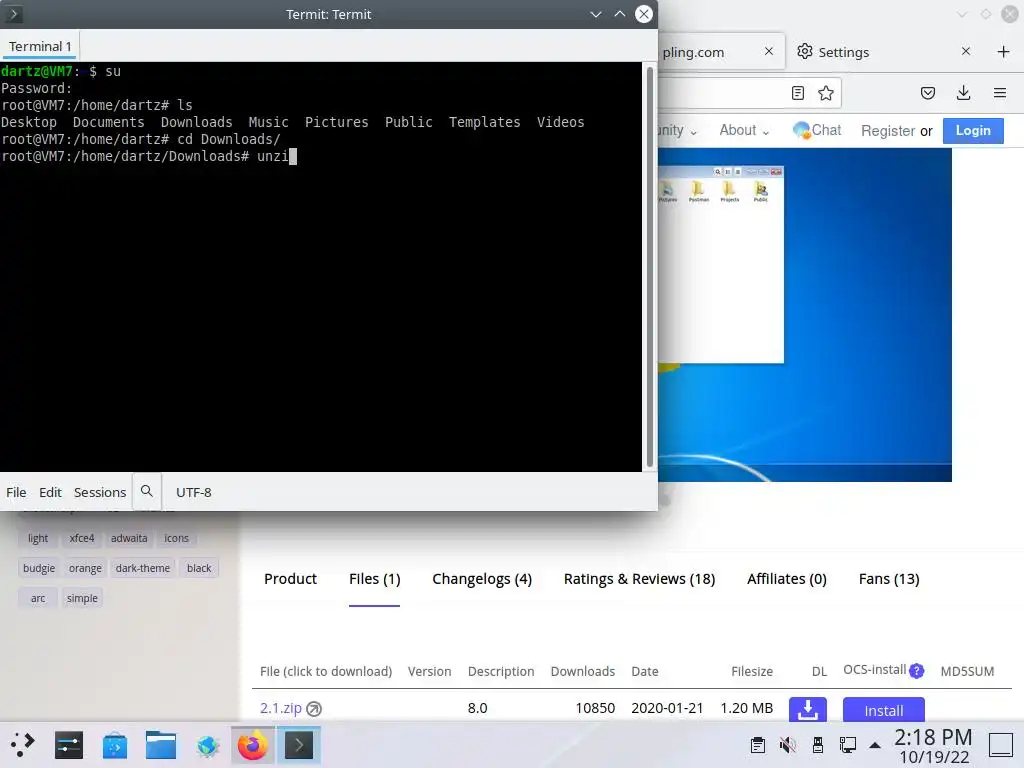Click the adwaita tag
The height and width of the screenshot is (768, 1024).
(x=129, y=538)
